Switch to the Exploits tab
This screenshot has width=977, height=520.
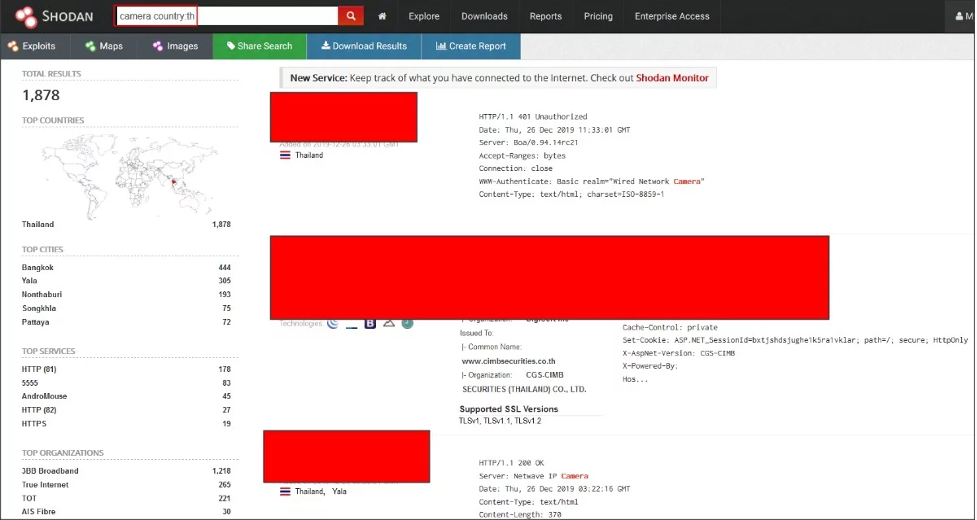[x=32, y=46]
